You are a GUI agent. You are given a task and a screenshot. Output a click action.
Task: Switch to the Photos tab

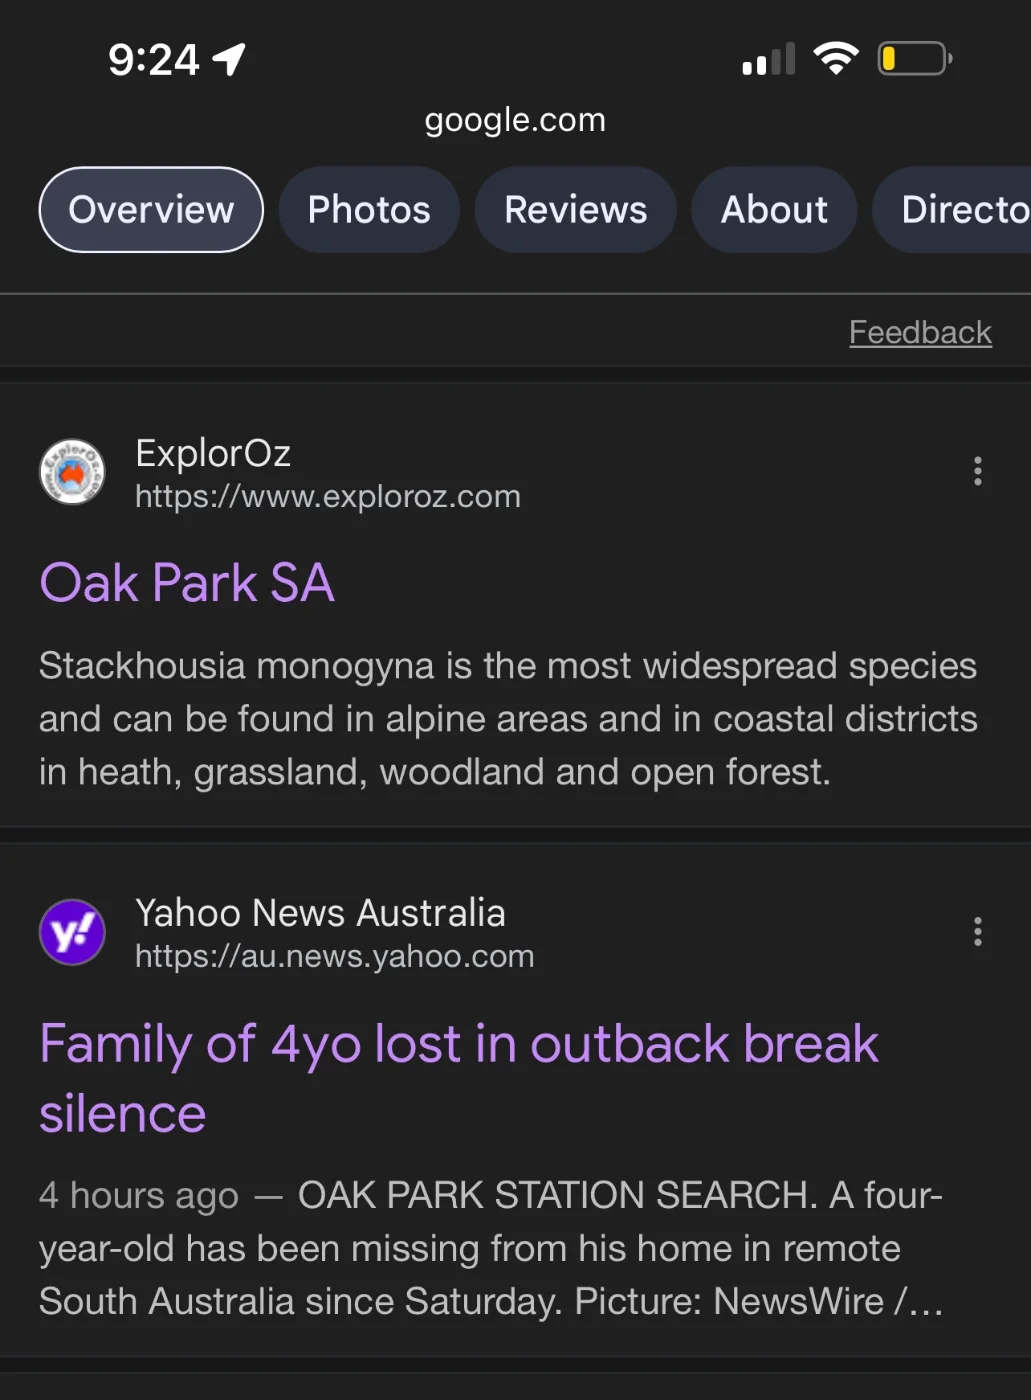369,210
